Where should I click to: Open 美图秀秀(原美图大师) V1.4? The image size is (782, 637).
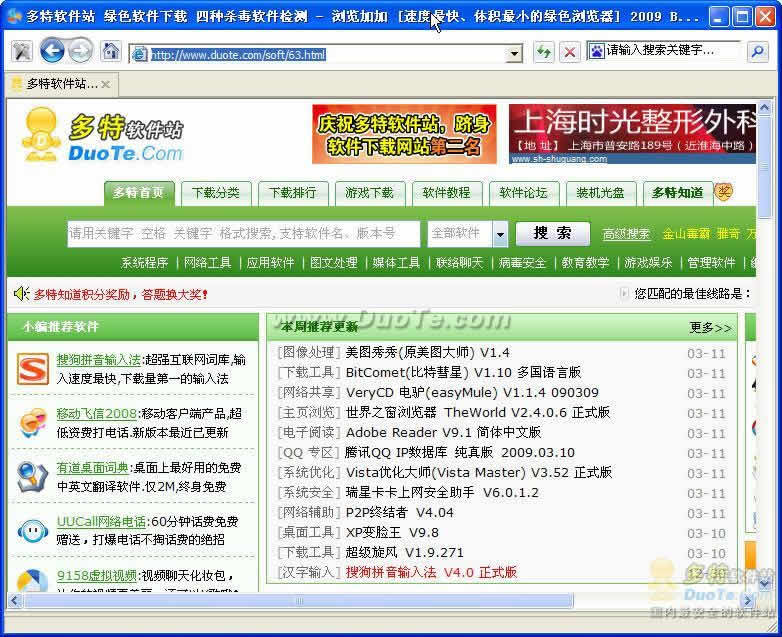[x=427, y=353]
